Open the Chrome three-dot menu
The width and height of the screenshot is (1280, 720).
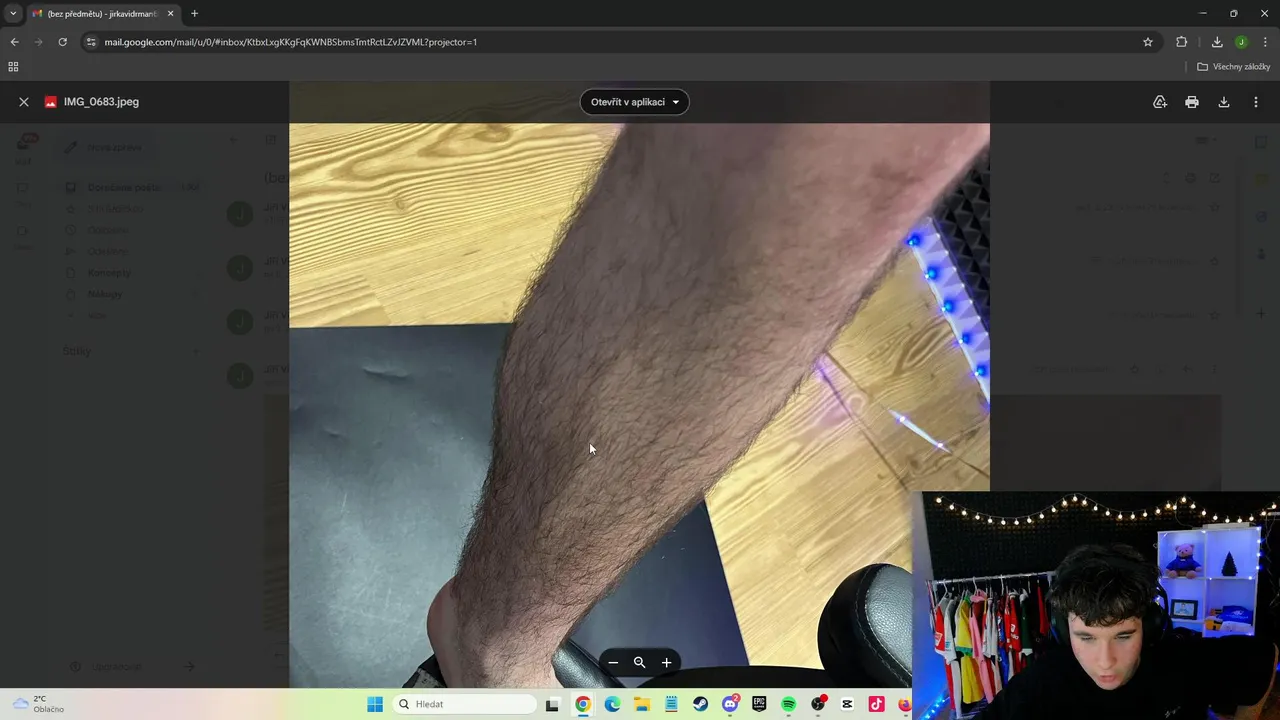click(1266, 42)
